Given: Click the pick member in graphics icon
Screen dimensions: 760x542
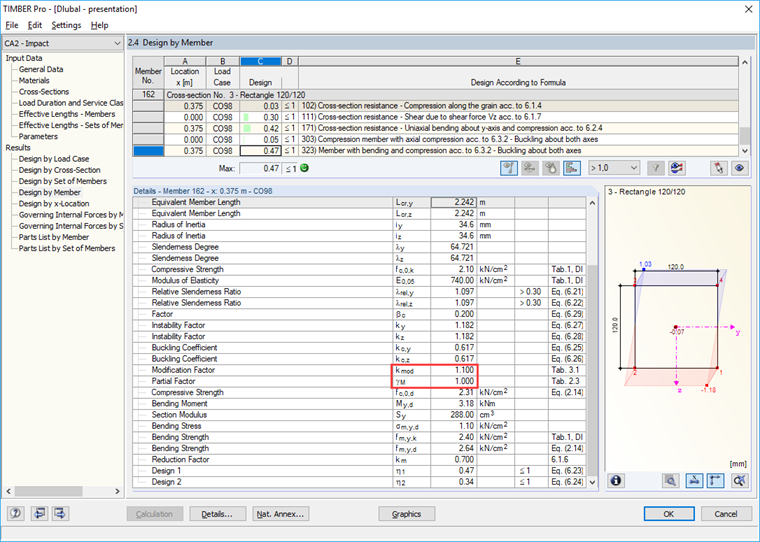Looking at the screenshot, I should (718, 168).
